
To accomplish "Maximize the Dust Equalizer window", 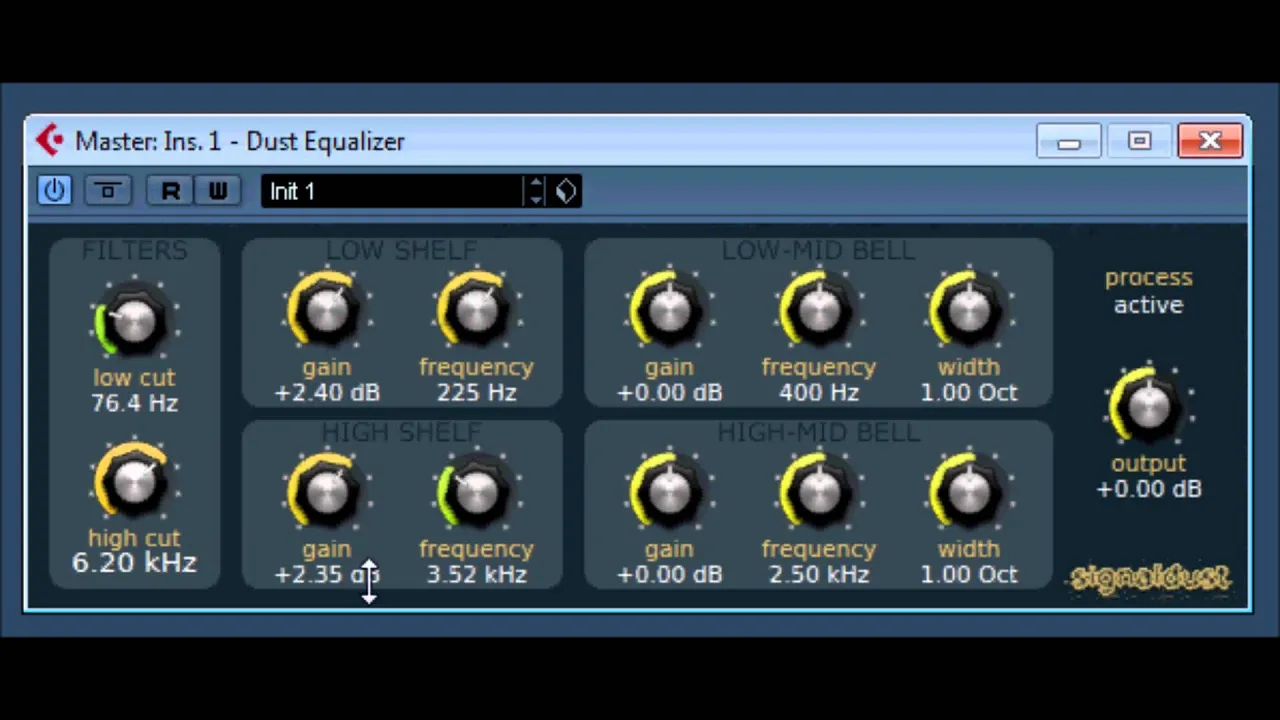I will (1139, 142).
